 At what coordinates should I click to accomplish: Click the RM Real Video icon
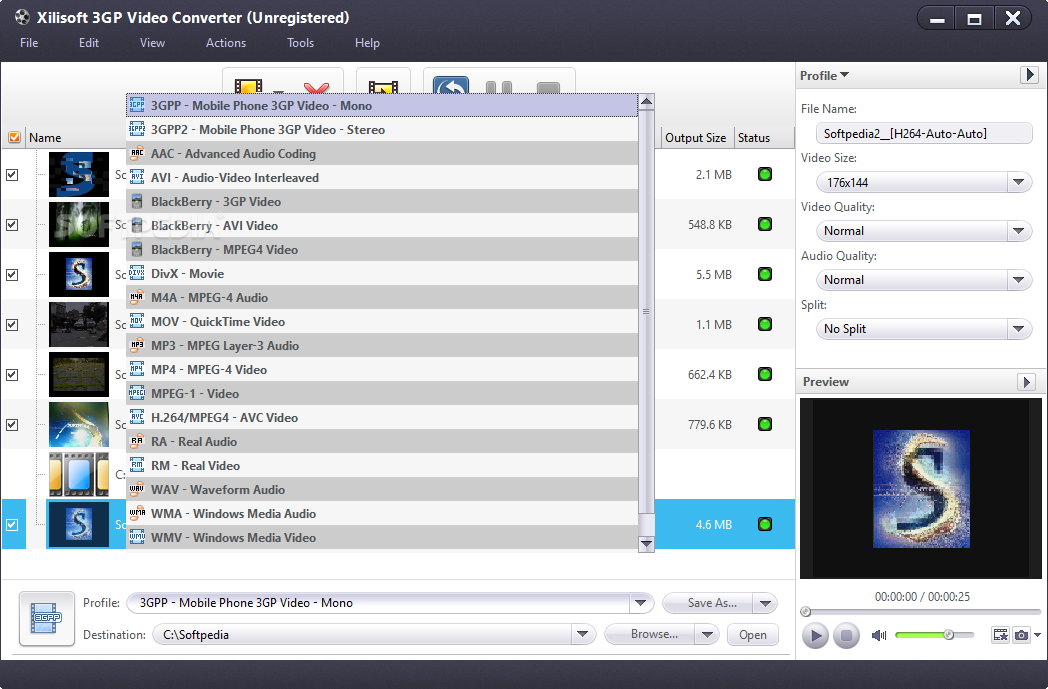[x=137, y=466]
